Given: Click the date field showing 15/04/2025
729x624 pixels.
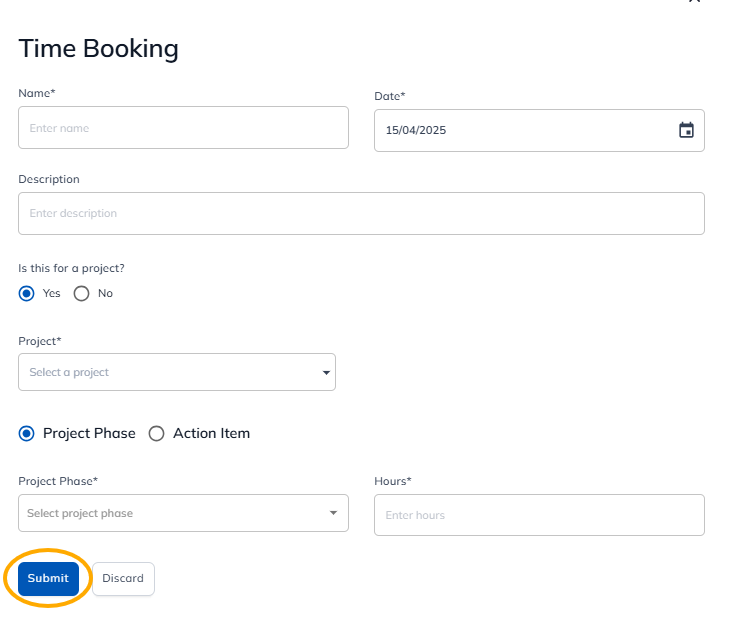Looking at the screenshot, I should pos(520,130).
